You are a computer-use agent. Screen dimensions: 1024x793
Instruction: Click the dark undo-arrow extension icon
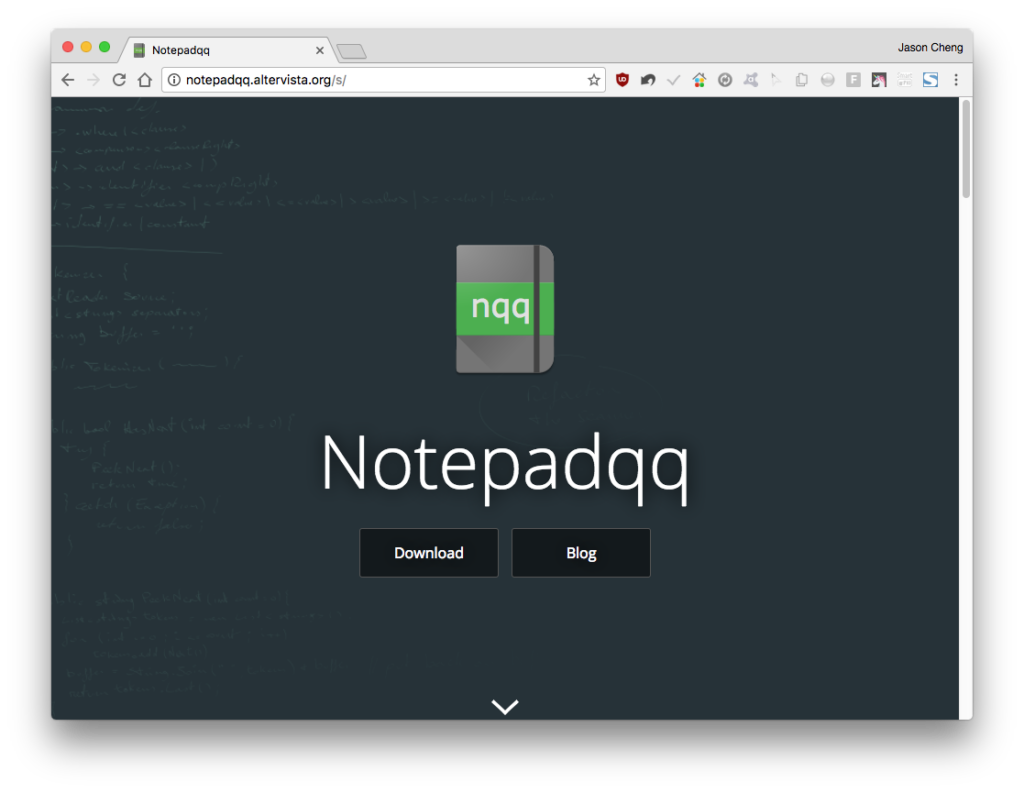(x=648, y=80)
